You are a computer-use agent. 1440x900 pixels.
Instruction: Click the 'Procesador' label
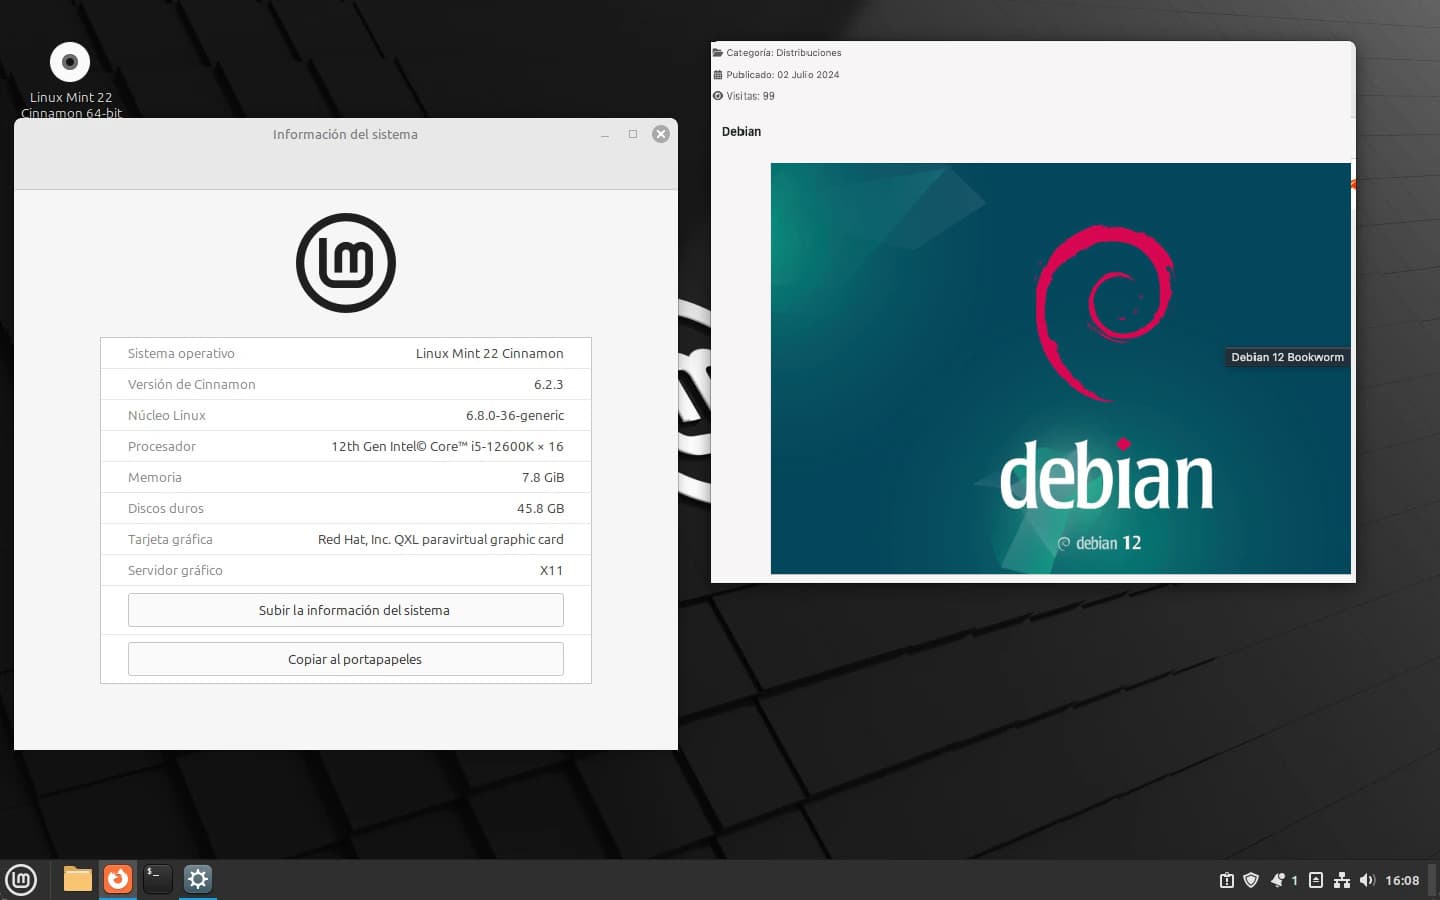(x=162, y=446)
